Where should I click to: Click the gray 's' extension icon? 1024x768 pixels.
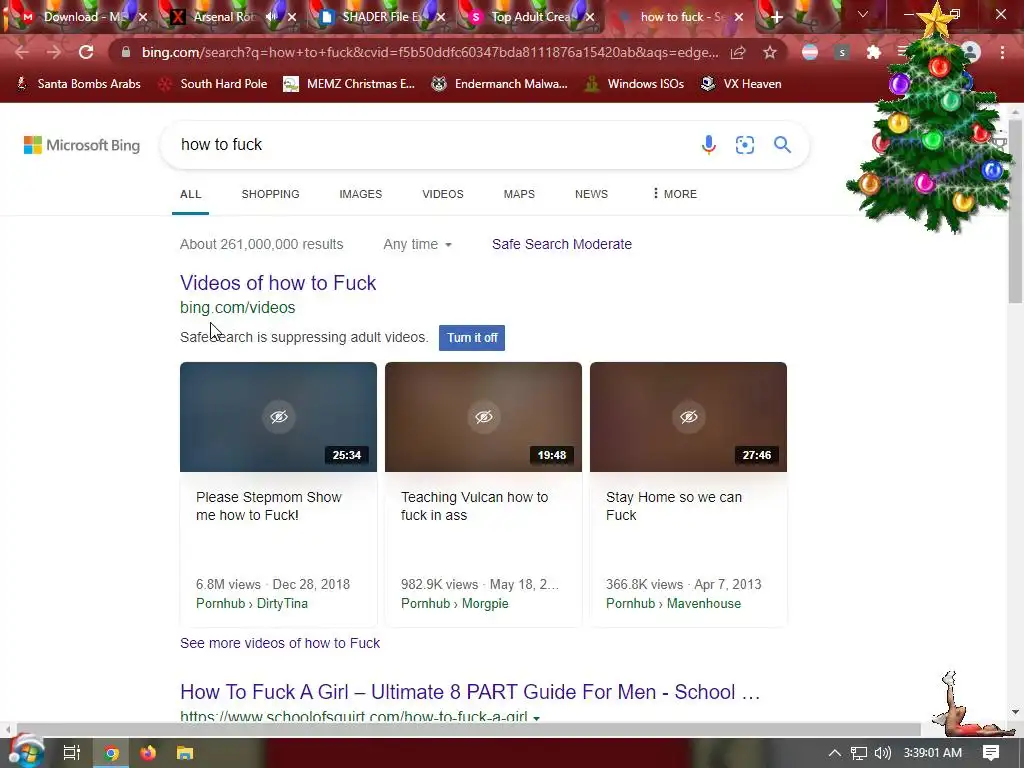point(842,52)
